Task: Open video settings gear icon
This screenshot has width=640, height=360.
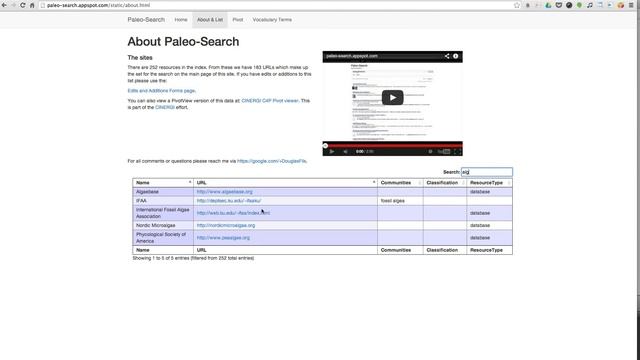Action: click(x=430, y=151)
